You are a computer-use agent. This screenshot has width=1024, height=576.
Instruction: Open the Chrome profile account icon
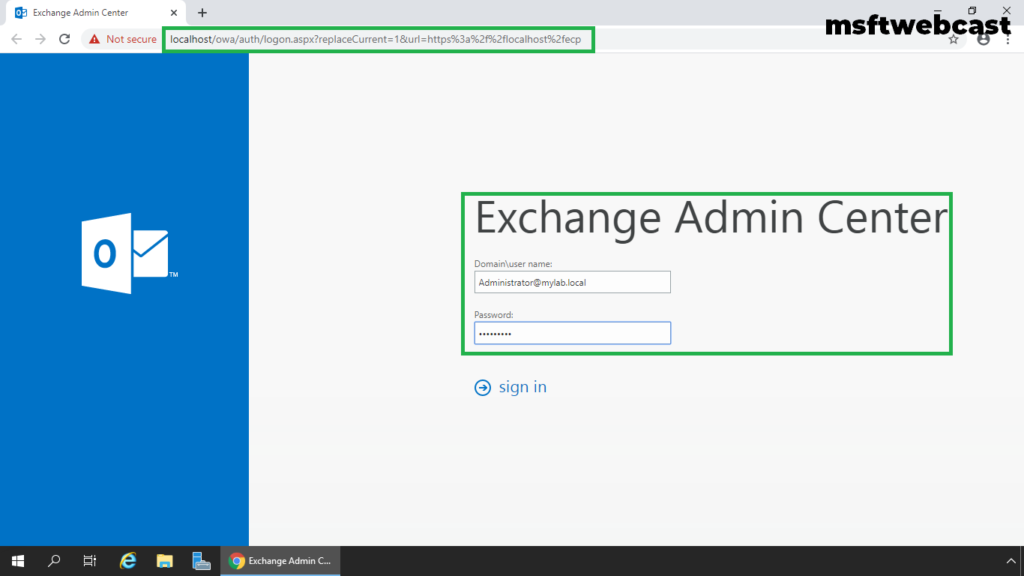point(983,40)
